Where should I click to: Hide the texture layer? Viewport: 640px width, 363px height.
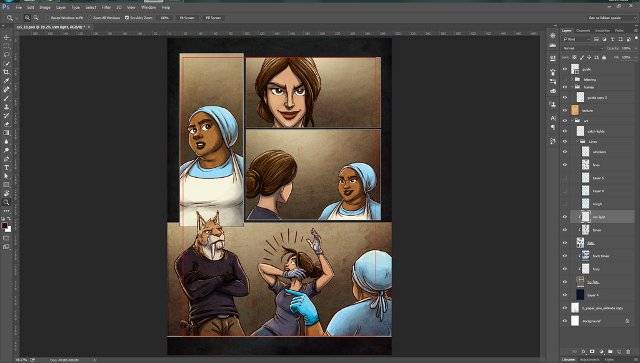(565, 110)
